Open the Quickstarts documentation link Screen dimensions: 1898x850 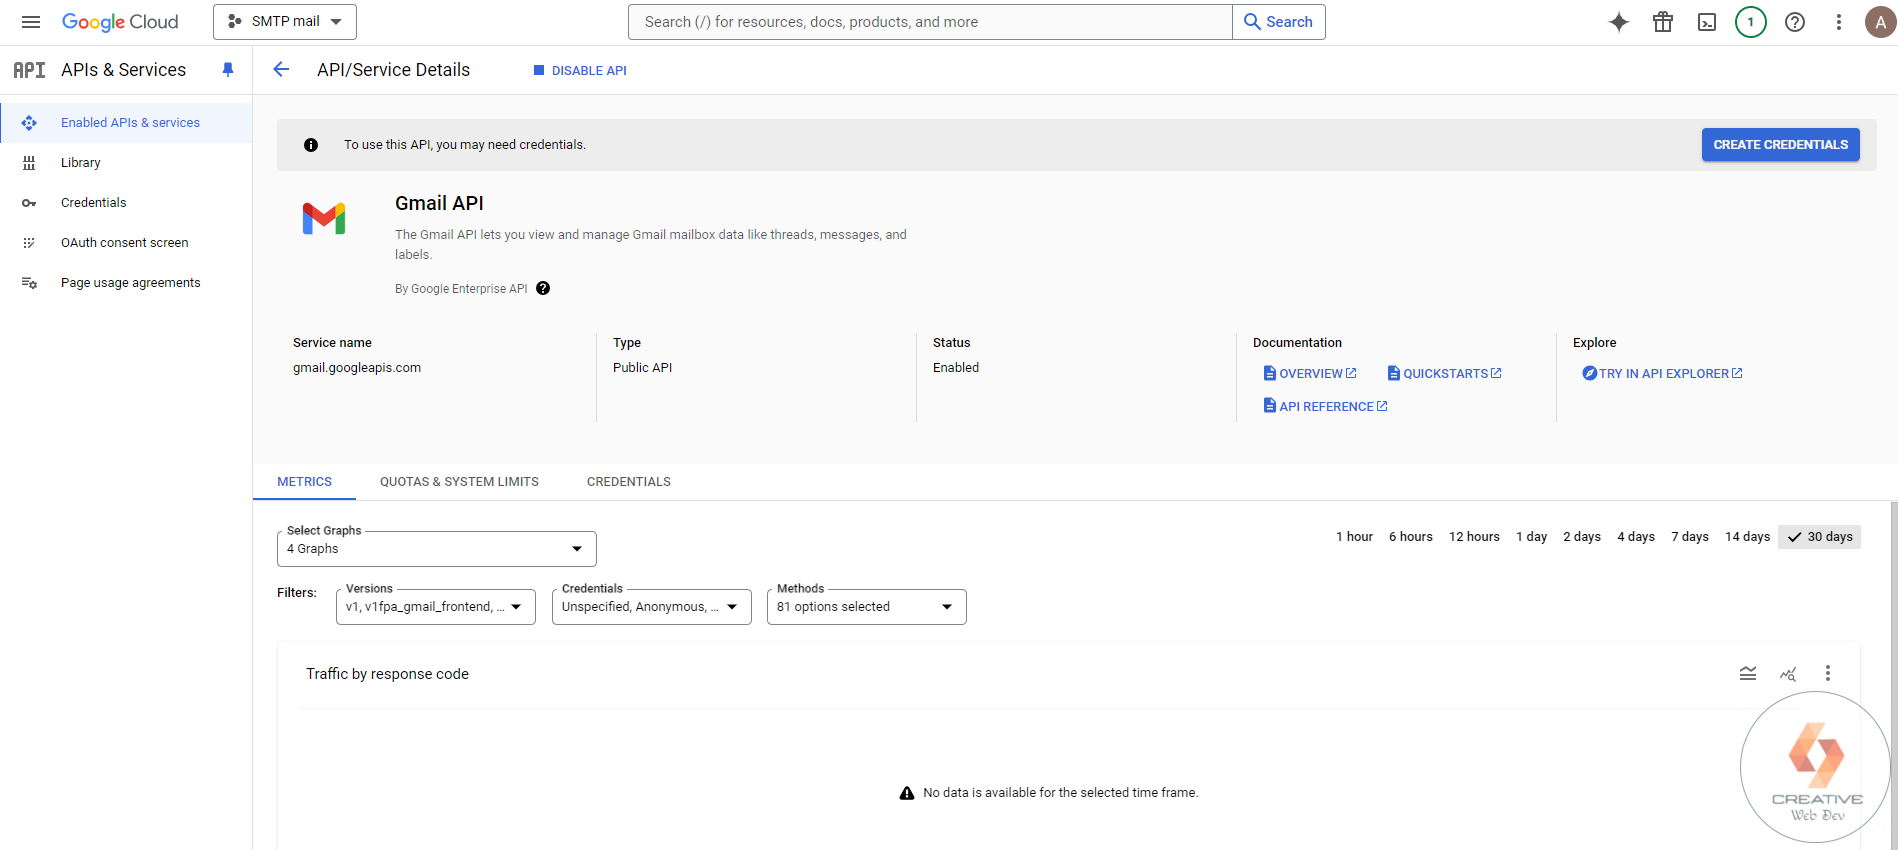(1445, 373)
